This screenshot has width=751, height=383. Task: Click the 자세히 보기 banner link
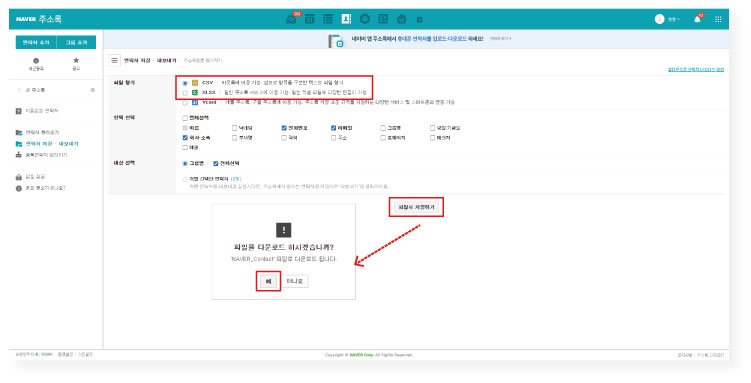click(x=500, y=39)
